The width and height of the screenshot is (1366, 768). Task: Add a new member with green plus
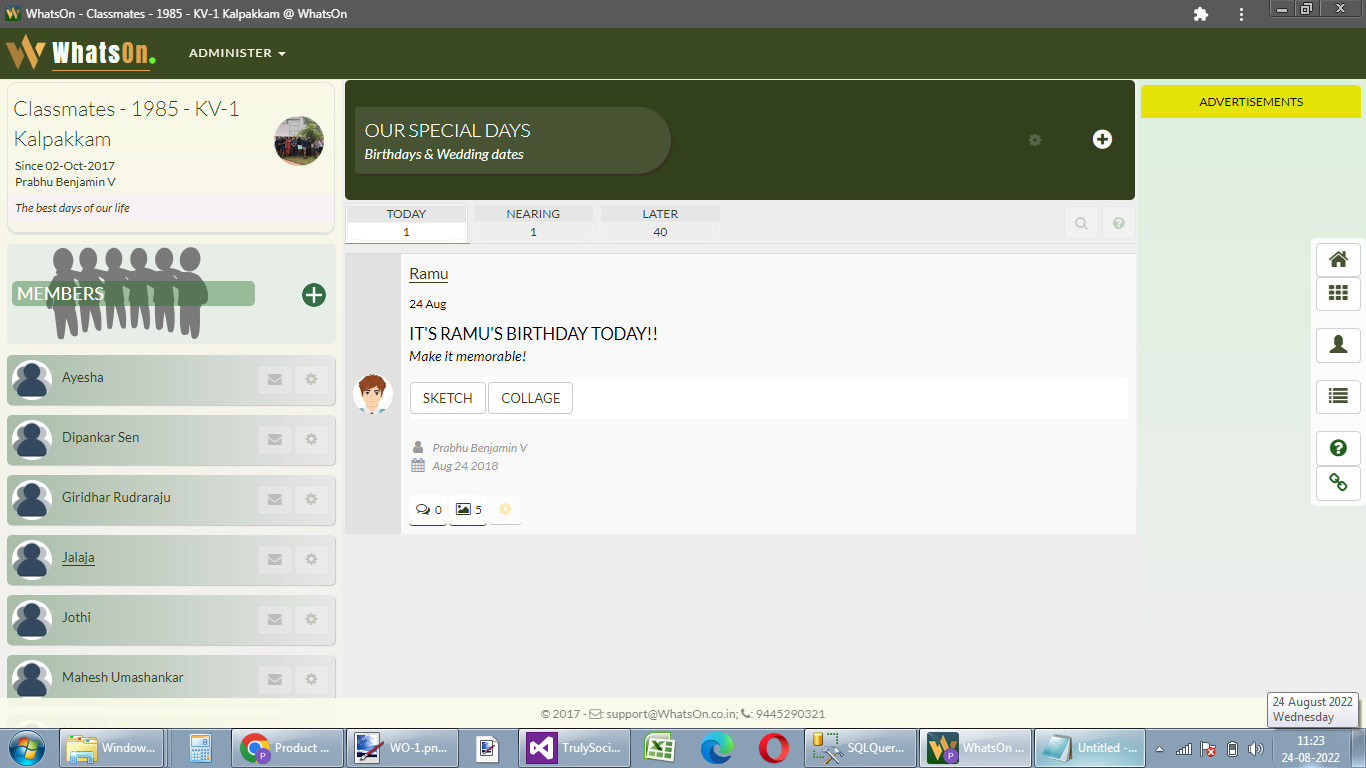(x=314, y=294)
